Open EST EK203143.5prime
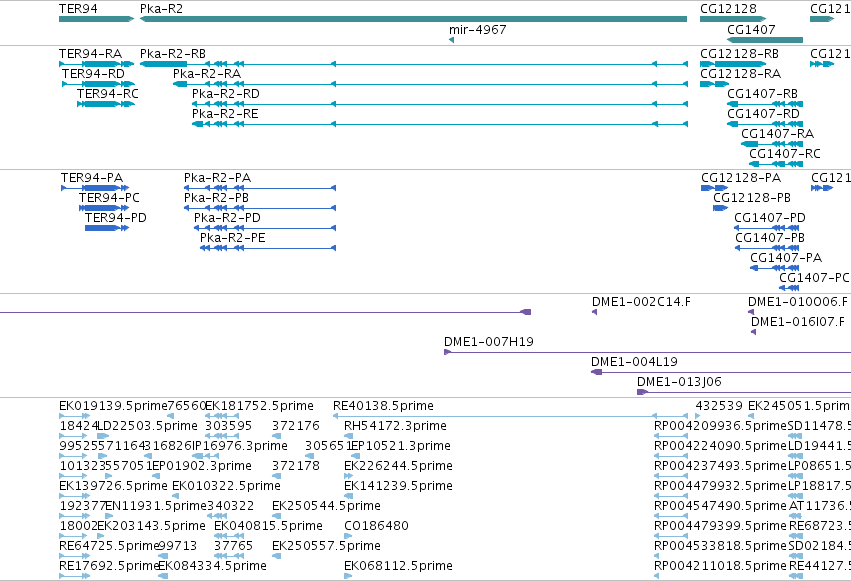Screen dimensions: 851x581 101,536
